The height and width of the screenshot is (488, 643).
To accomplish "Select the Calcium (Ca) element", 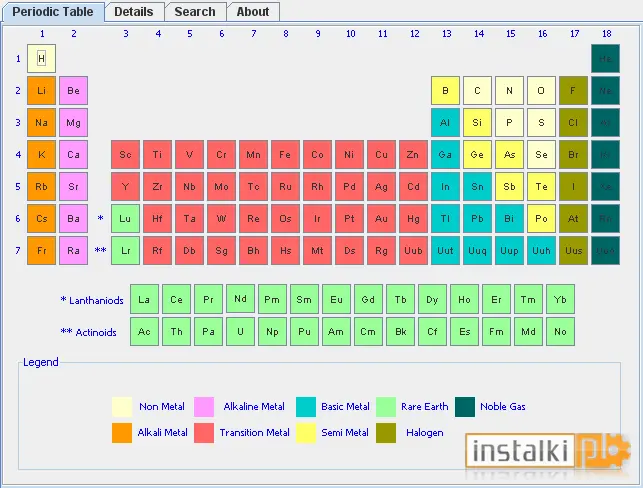I will (x=73, y=155).
